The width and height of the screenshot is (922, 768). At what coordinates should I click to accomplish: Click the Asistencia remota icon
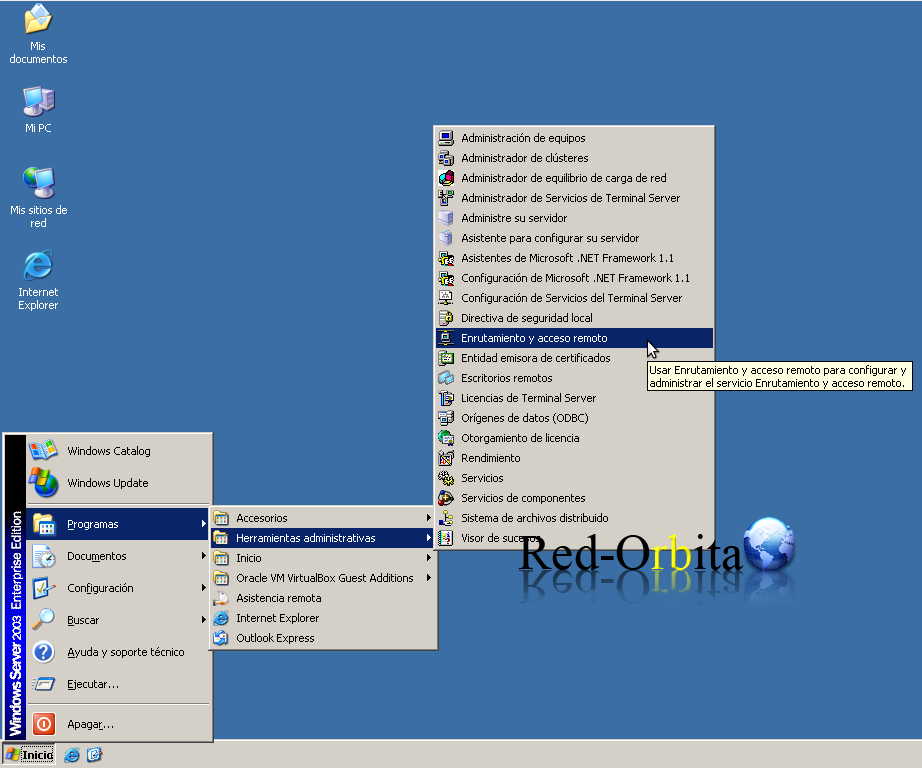pos(221,598)
